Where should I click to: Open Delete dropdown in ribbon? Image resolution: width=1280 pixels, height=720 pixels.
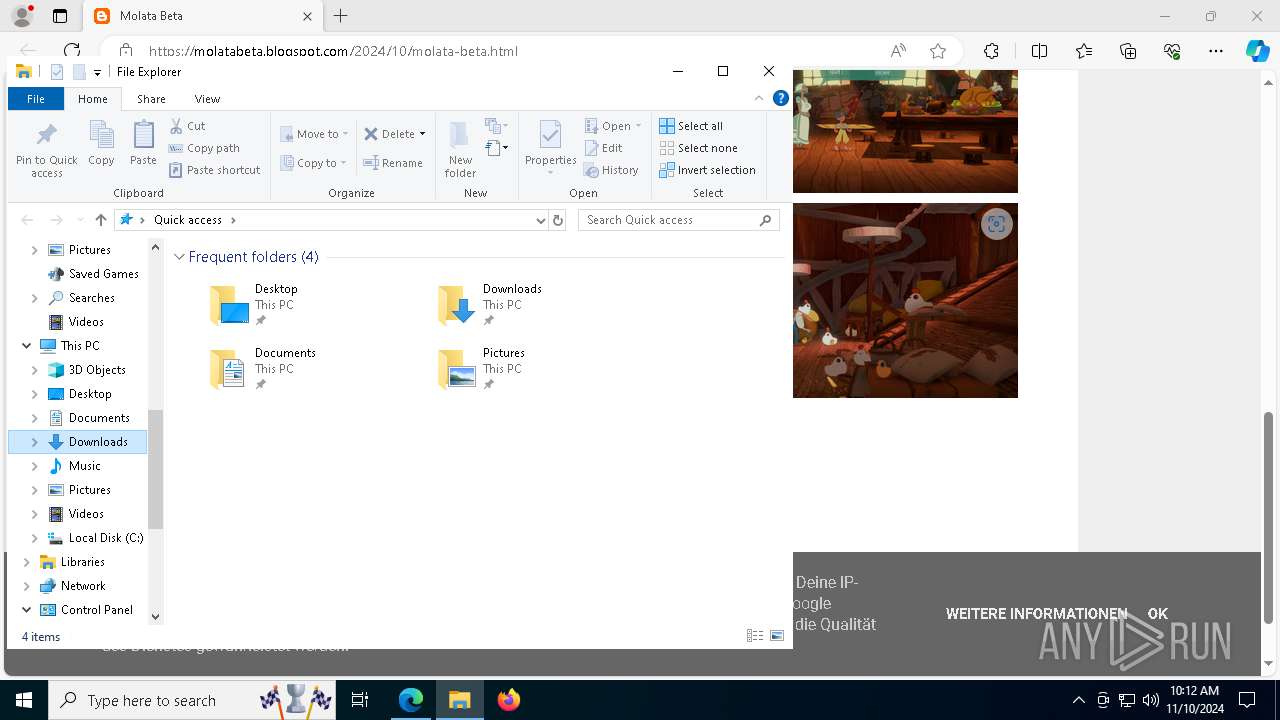pos(422,134)
